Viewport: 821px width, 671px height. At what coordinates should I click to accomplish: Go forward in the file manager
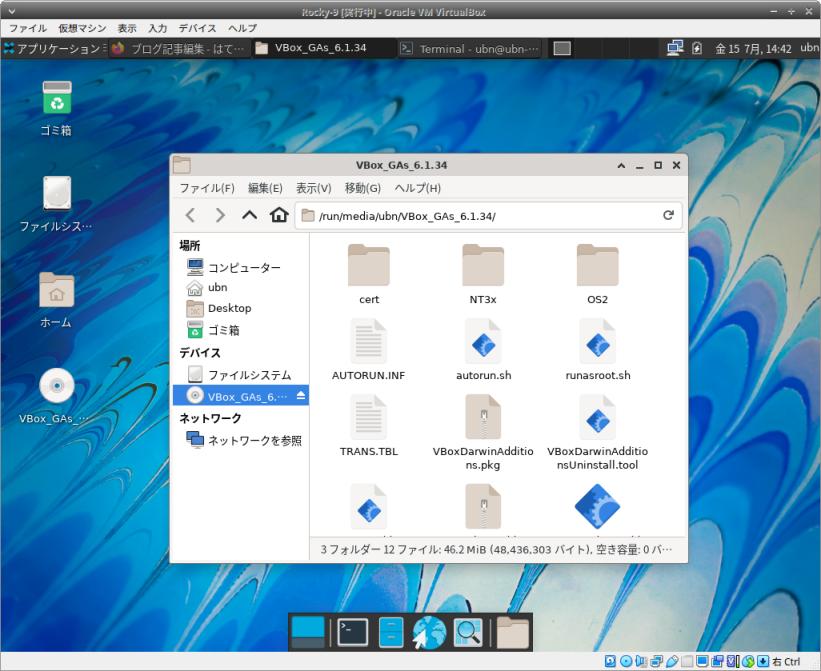point(220,215)
